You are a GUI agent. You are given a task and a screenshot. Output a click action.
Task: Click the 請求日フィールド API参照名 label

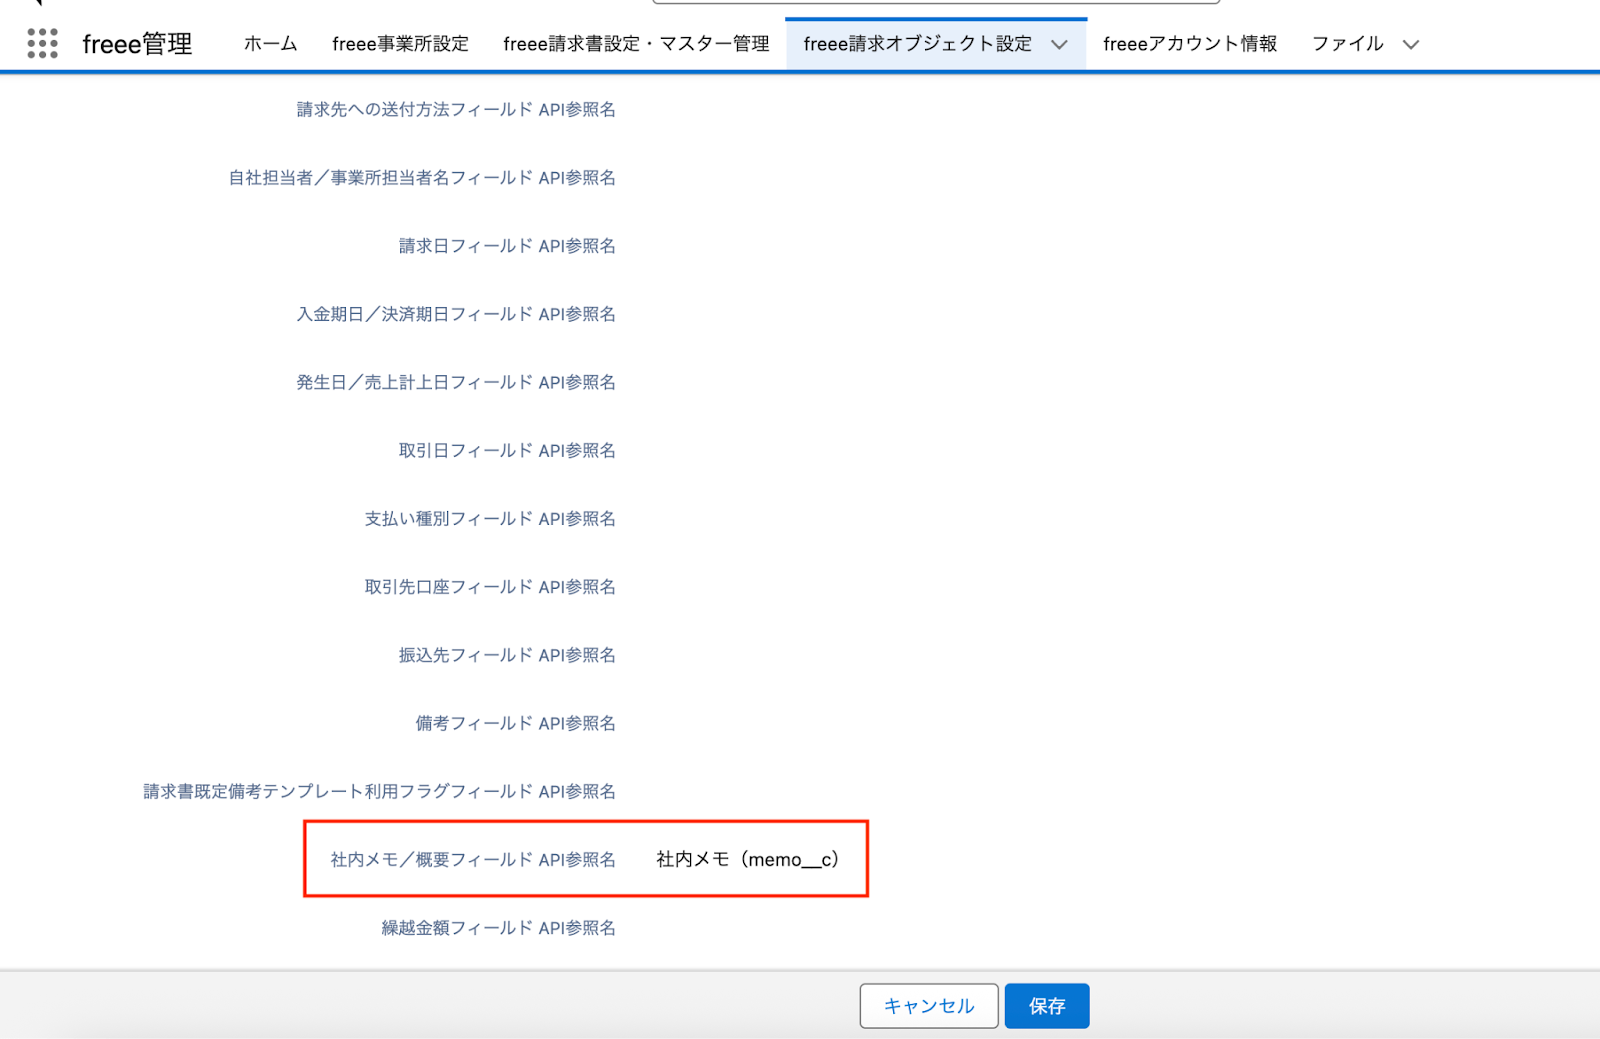[x=507, y=246]
